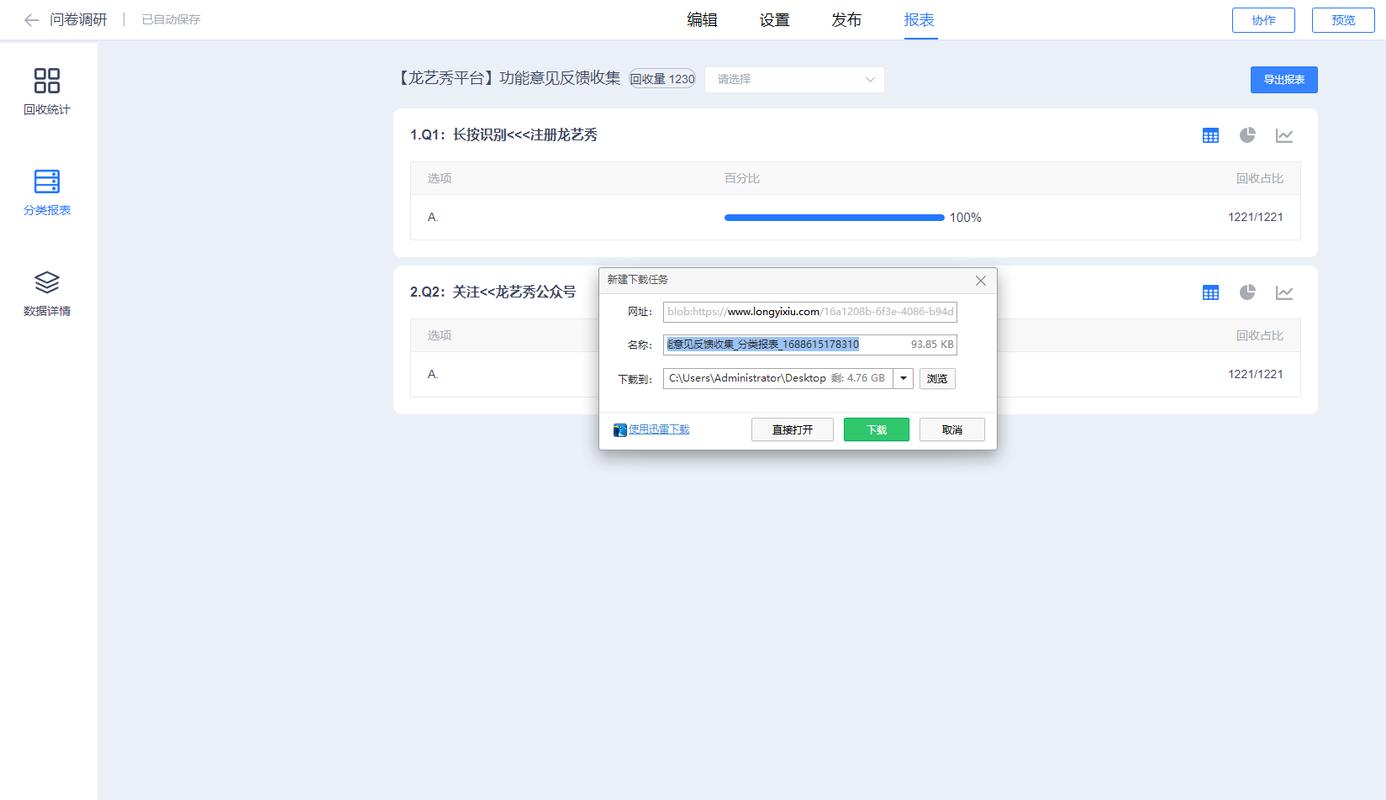This screenshot has width=1386, height=800.
Task: Click the 直接打开 button
Action: (792, 430)
